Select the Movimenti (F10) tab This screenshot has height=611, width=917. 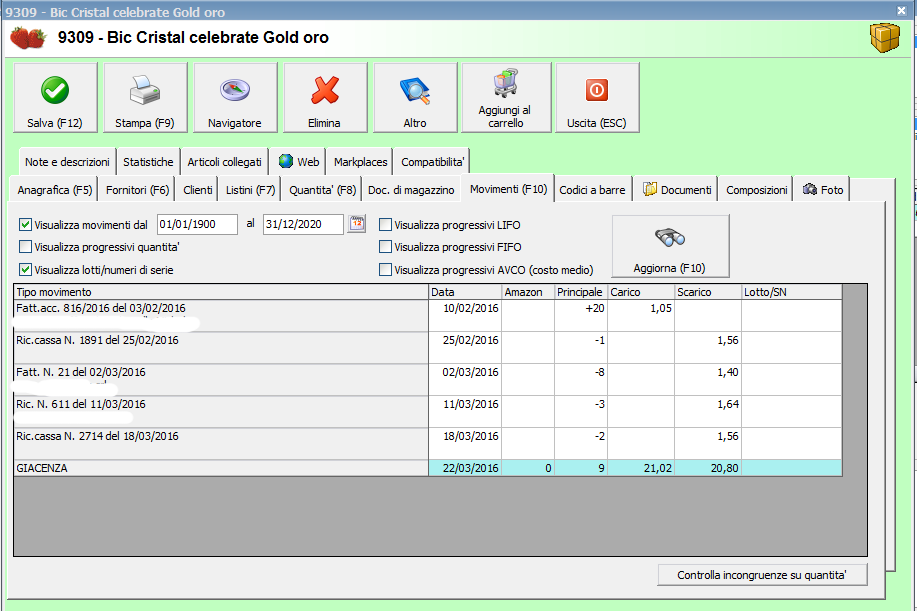coord(508,189)
